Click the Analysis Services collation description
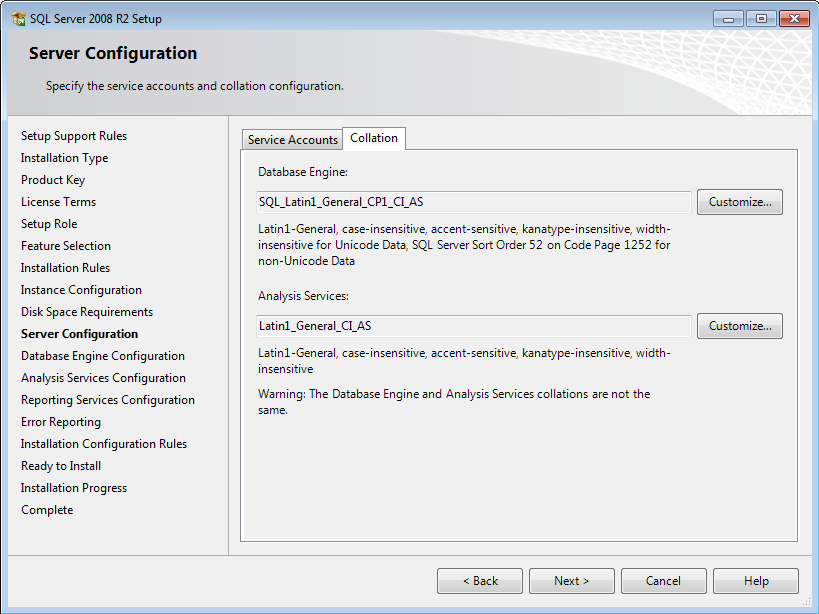 [x=464, y=361]
